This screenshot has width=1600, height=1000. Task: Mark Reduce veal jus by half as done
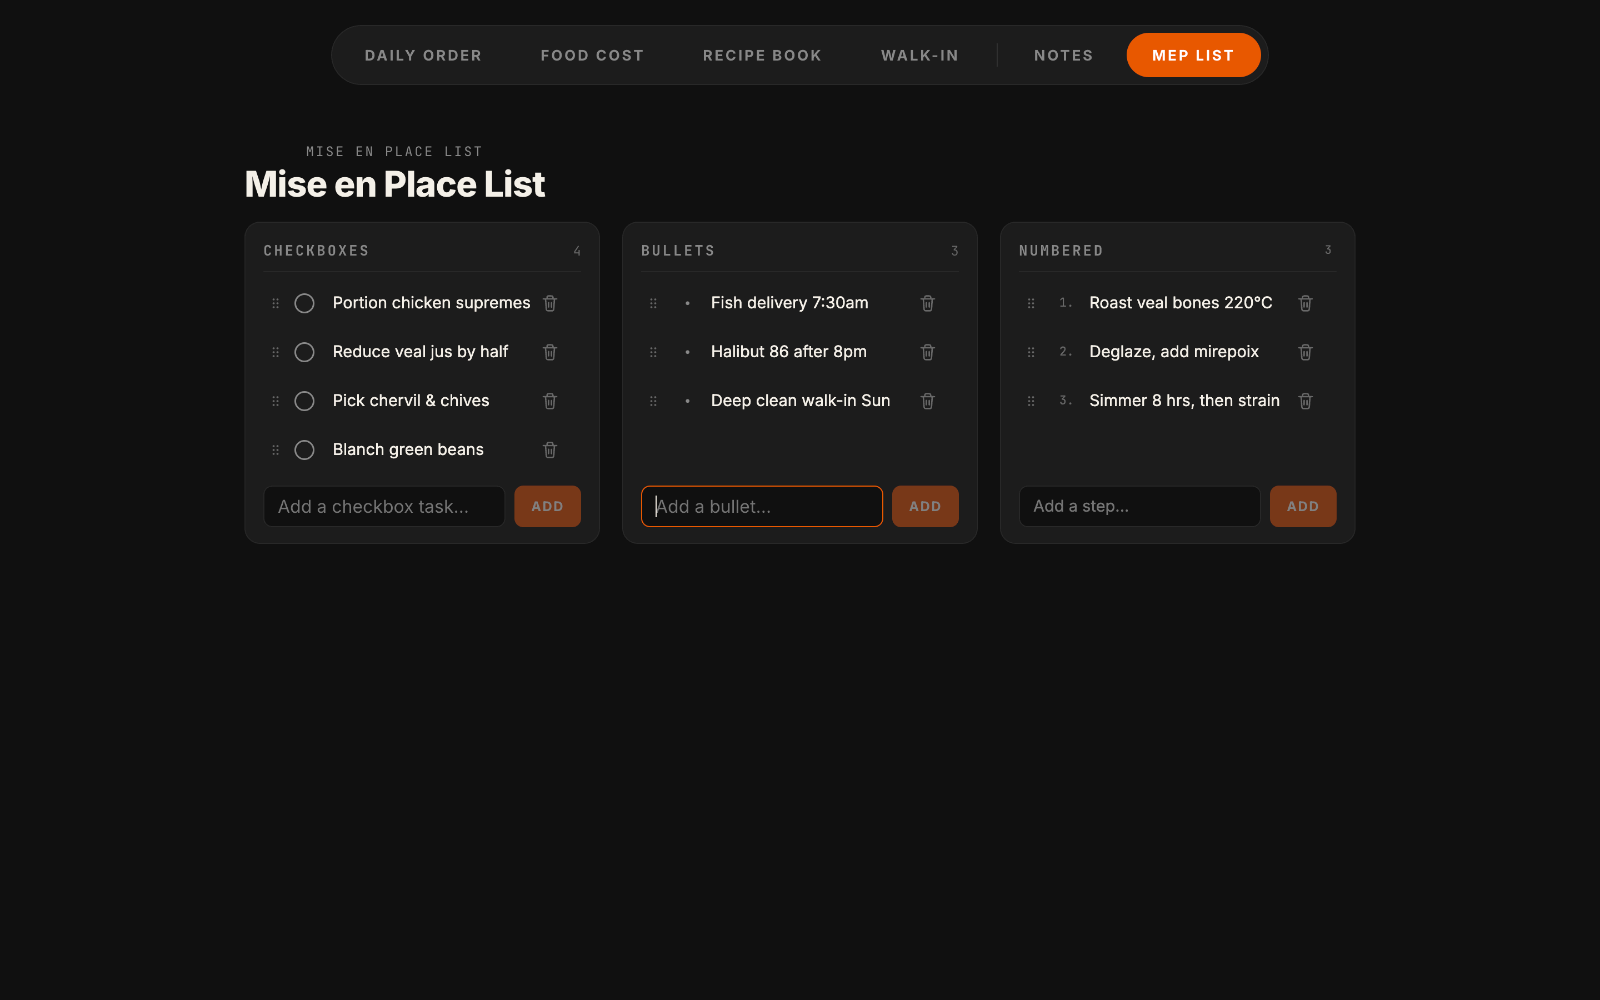pos(305,352)
